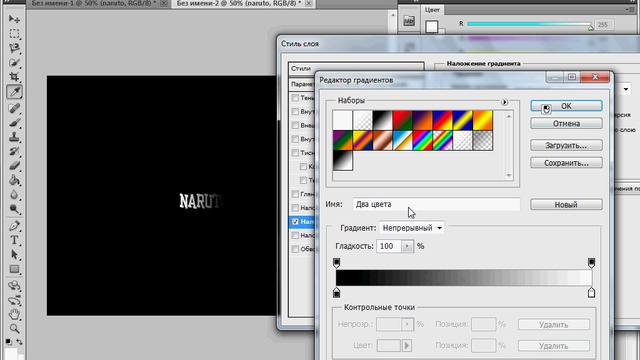
Task: Select the History Brush tool
Action: click(14, 151)
